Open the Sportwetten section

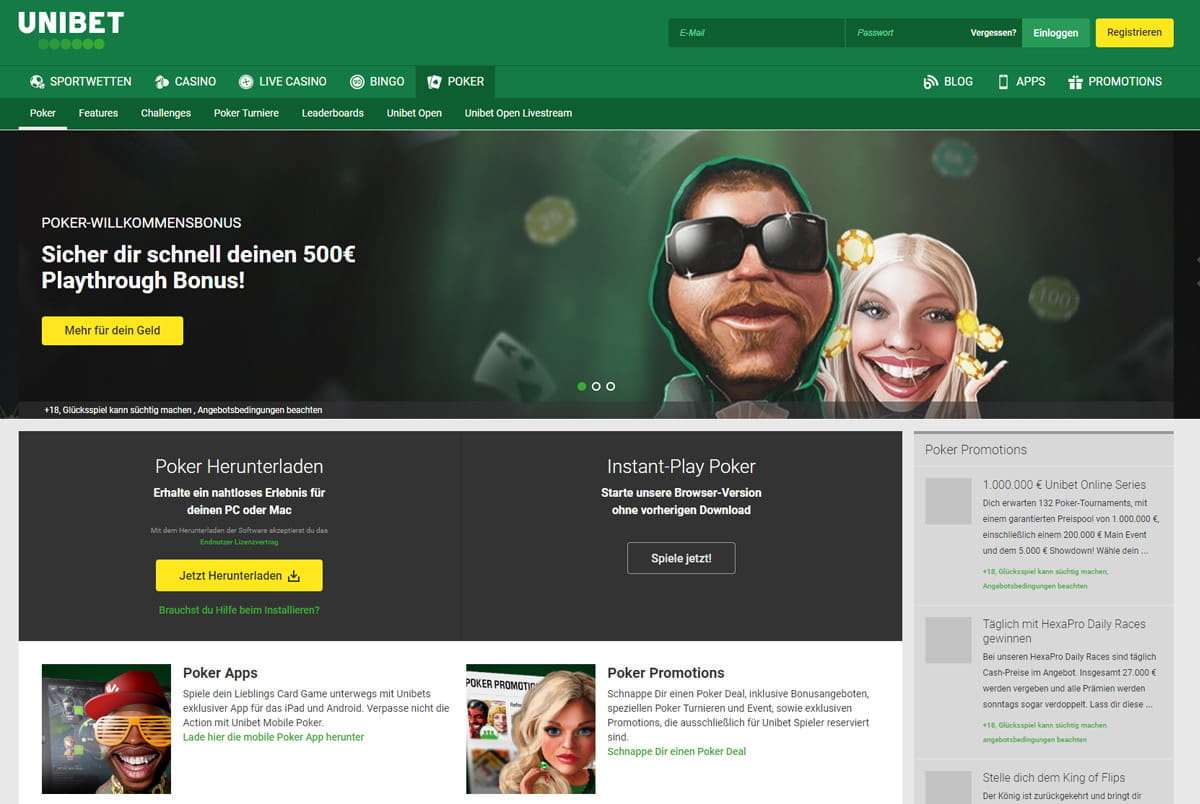pos(81,82)
